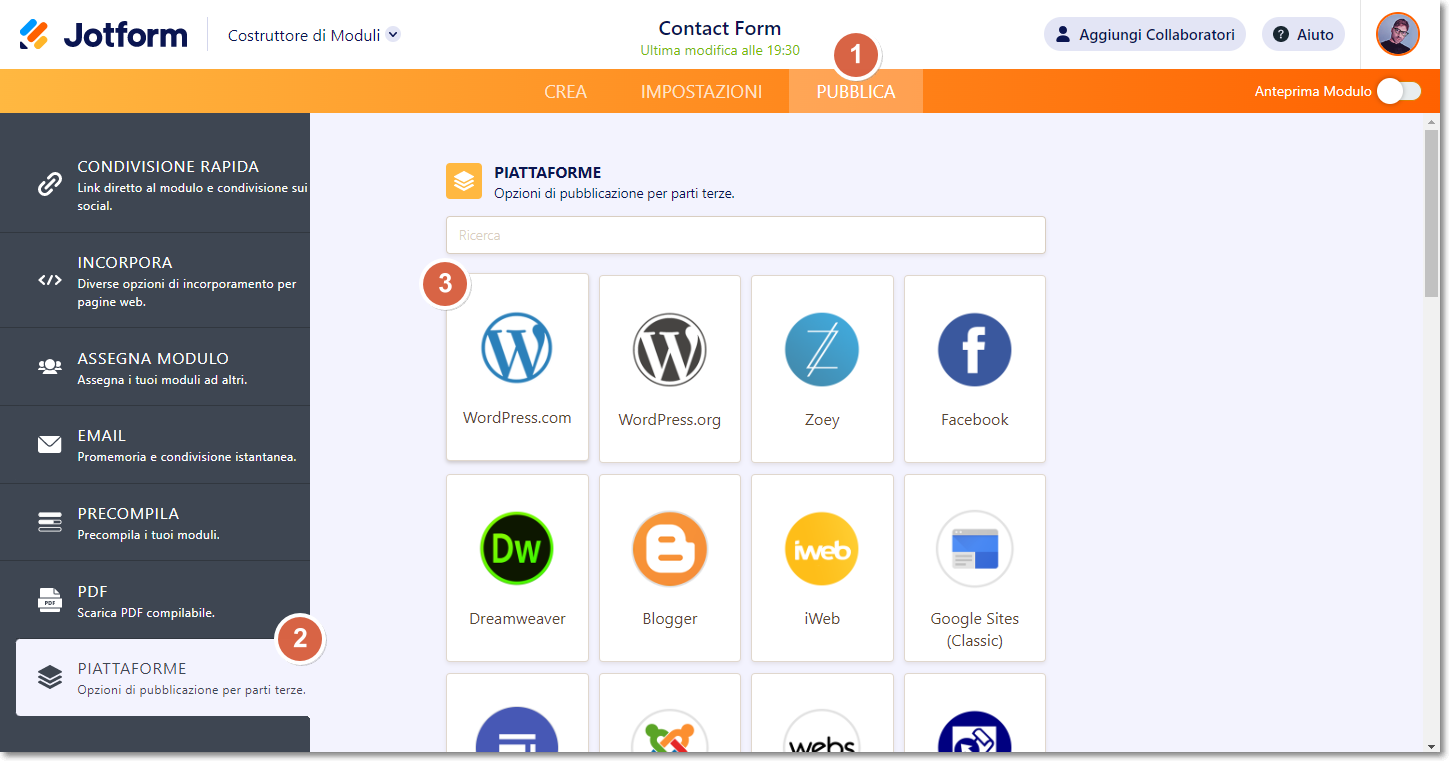Choose the Zoey platform icon
Image resolution: width=1449 pixels, height=761 pixels.
click(822, 349)
